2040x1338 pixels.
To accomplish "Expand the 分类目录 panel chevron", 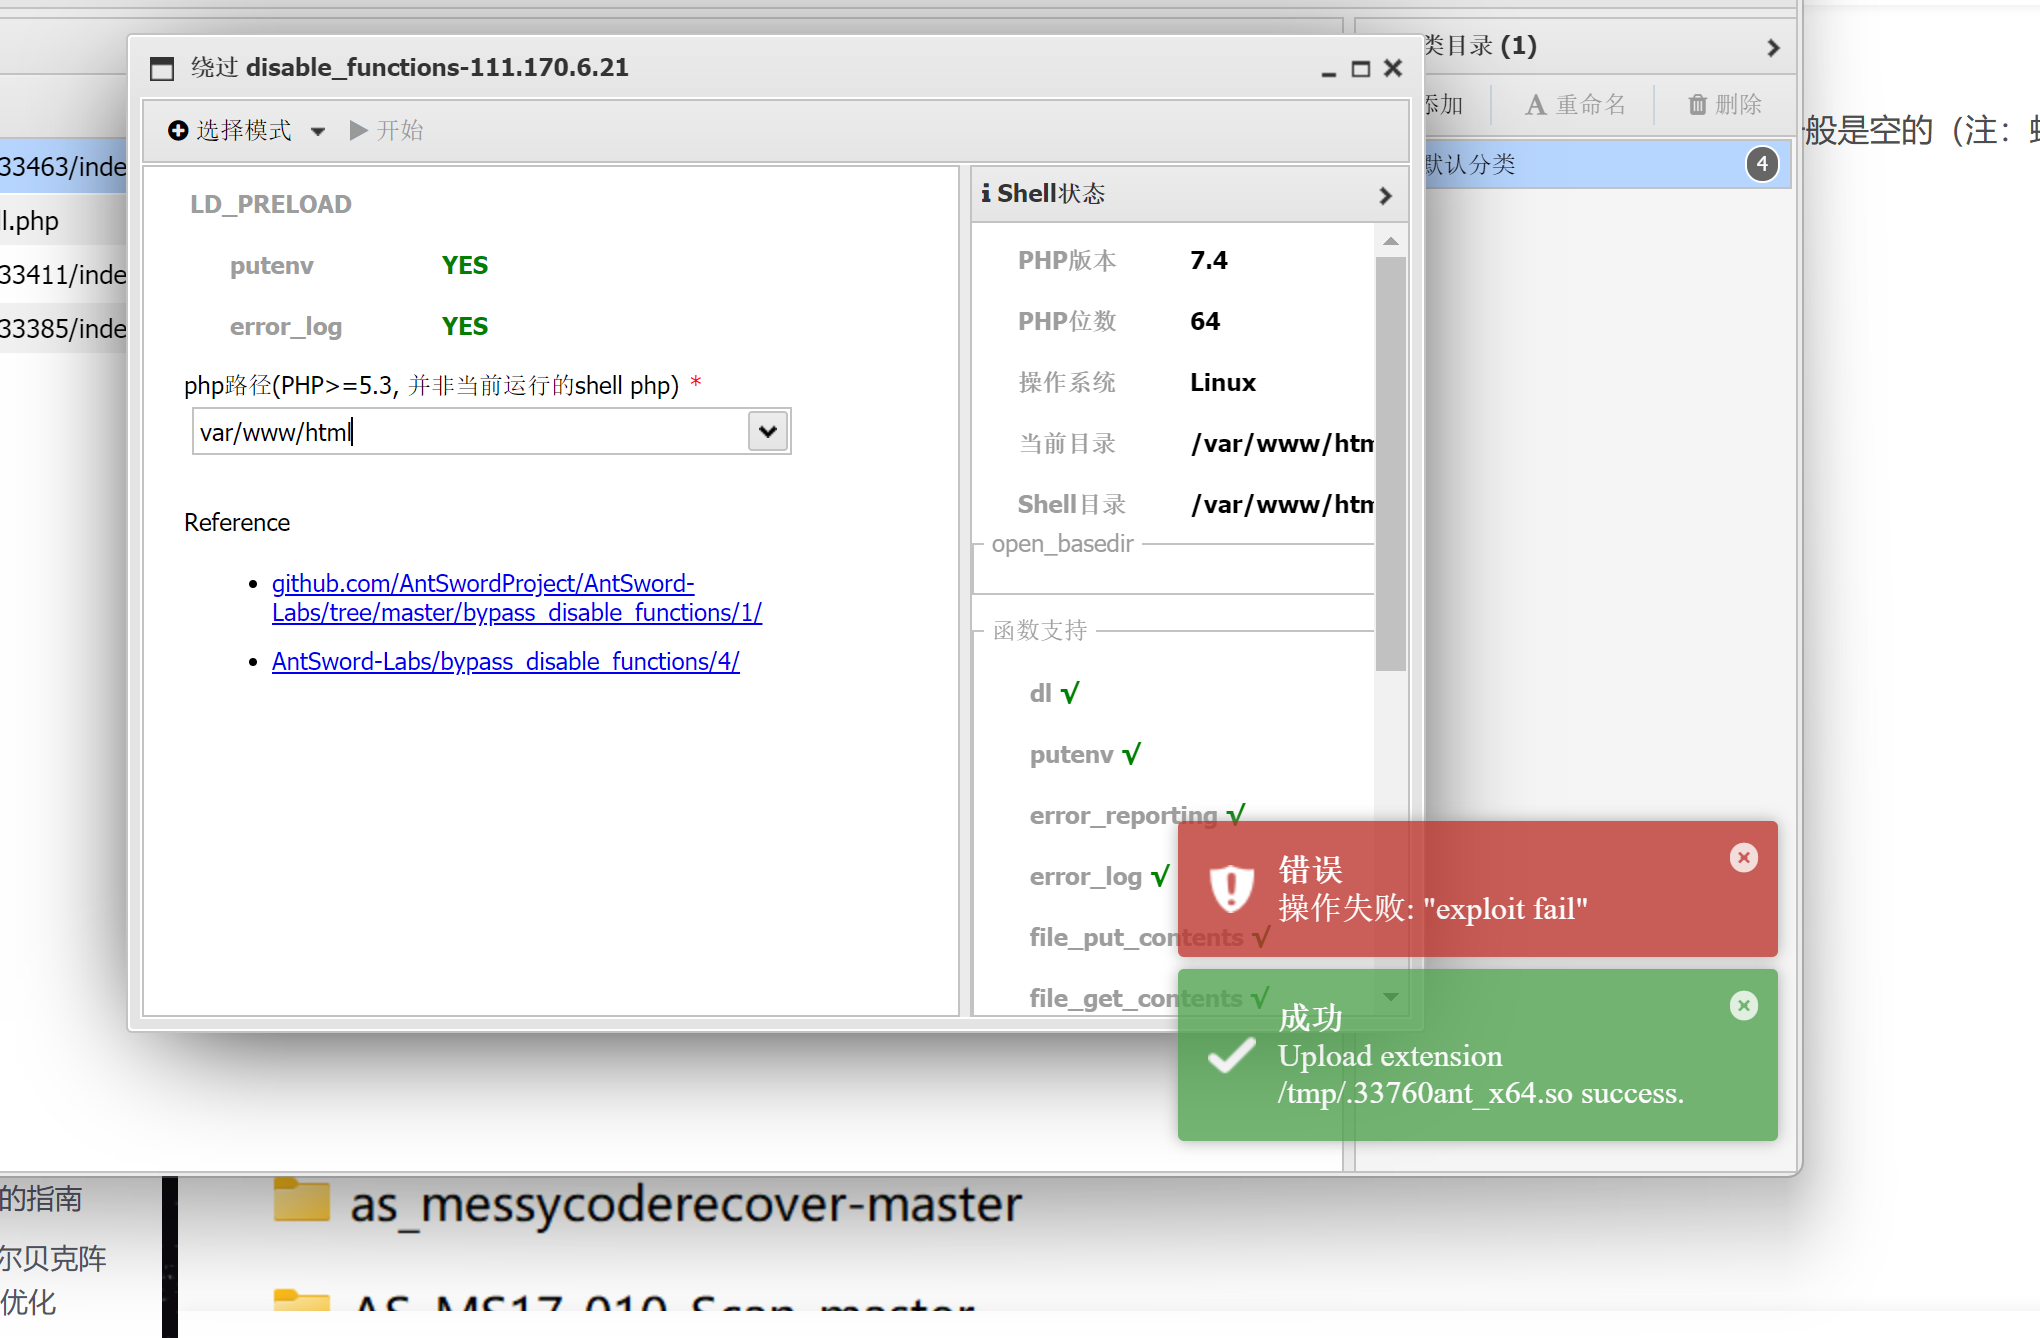I will tap(1773, 48).
